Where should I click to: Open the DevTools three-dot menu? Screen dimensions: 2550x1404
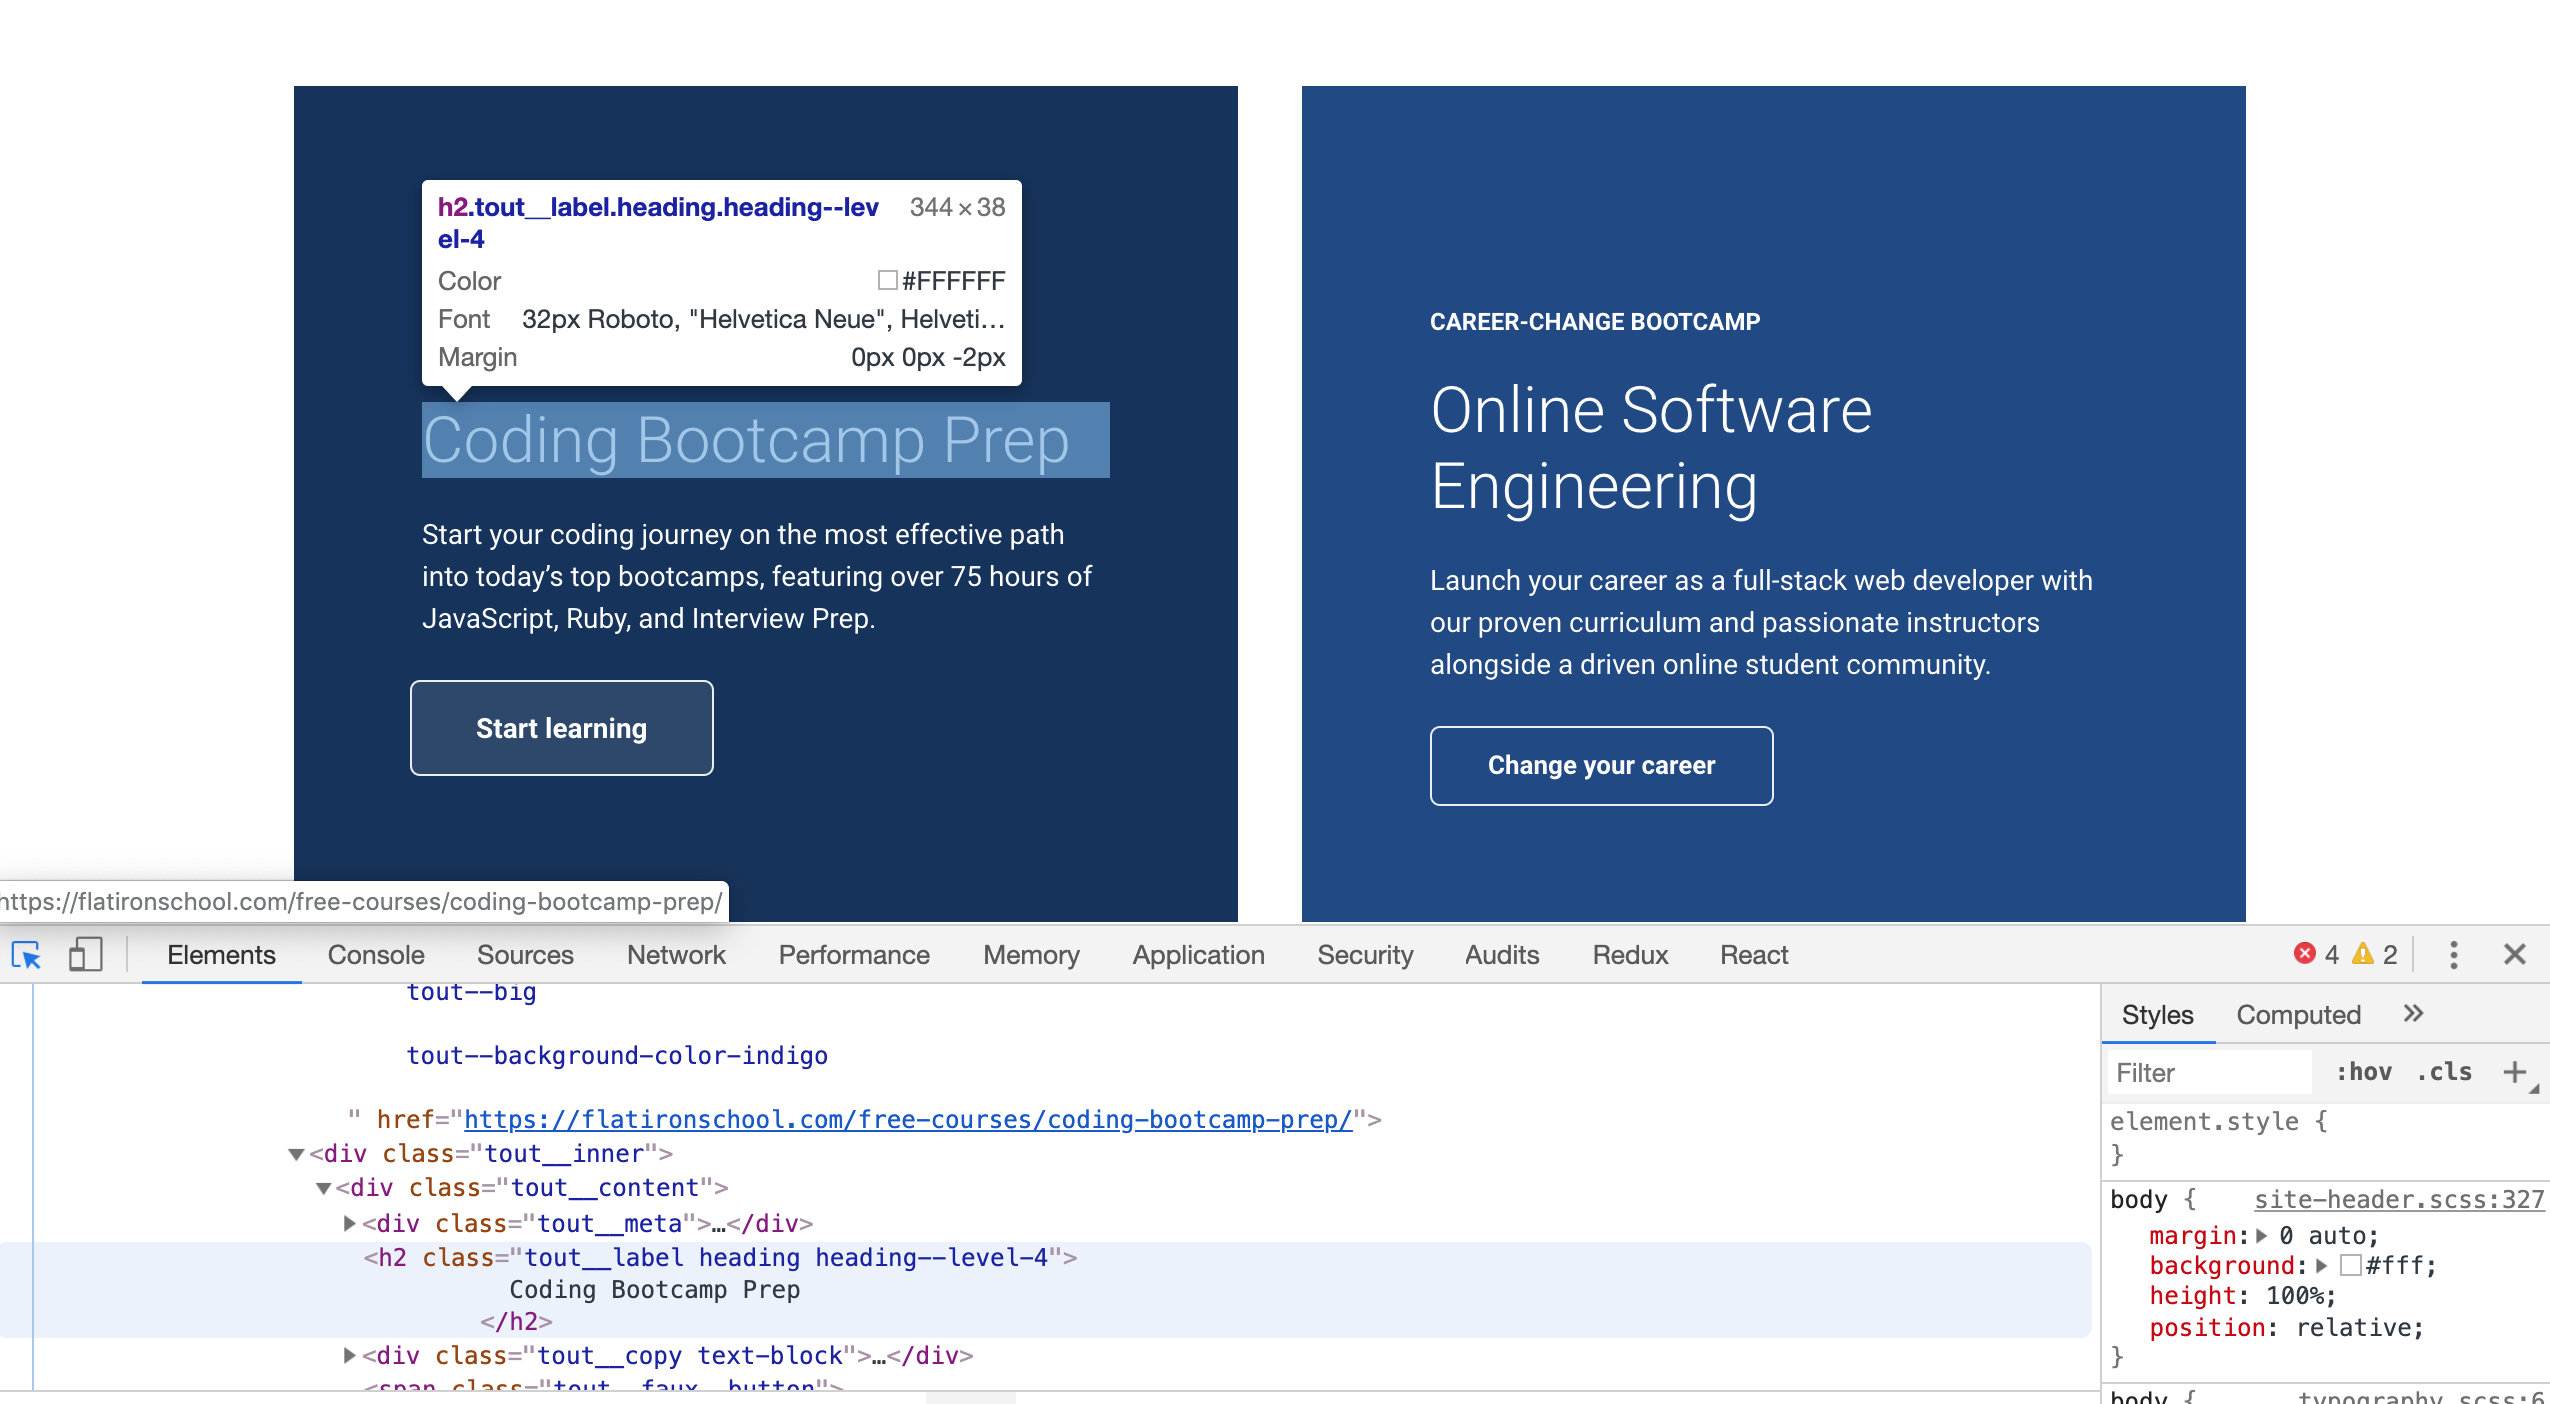[x=2453, y=955]
